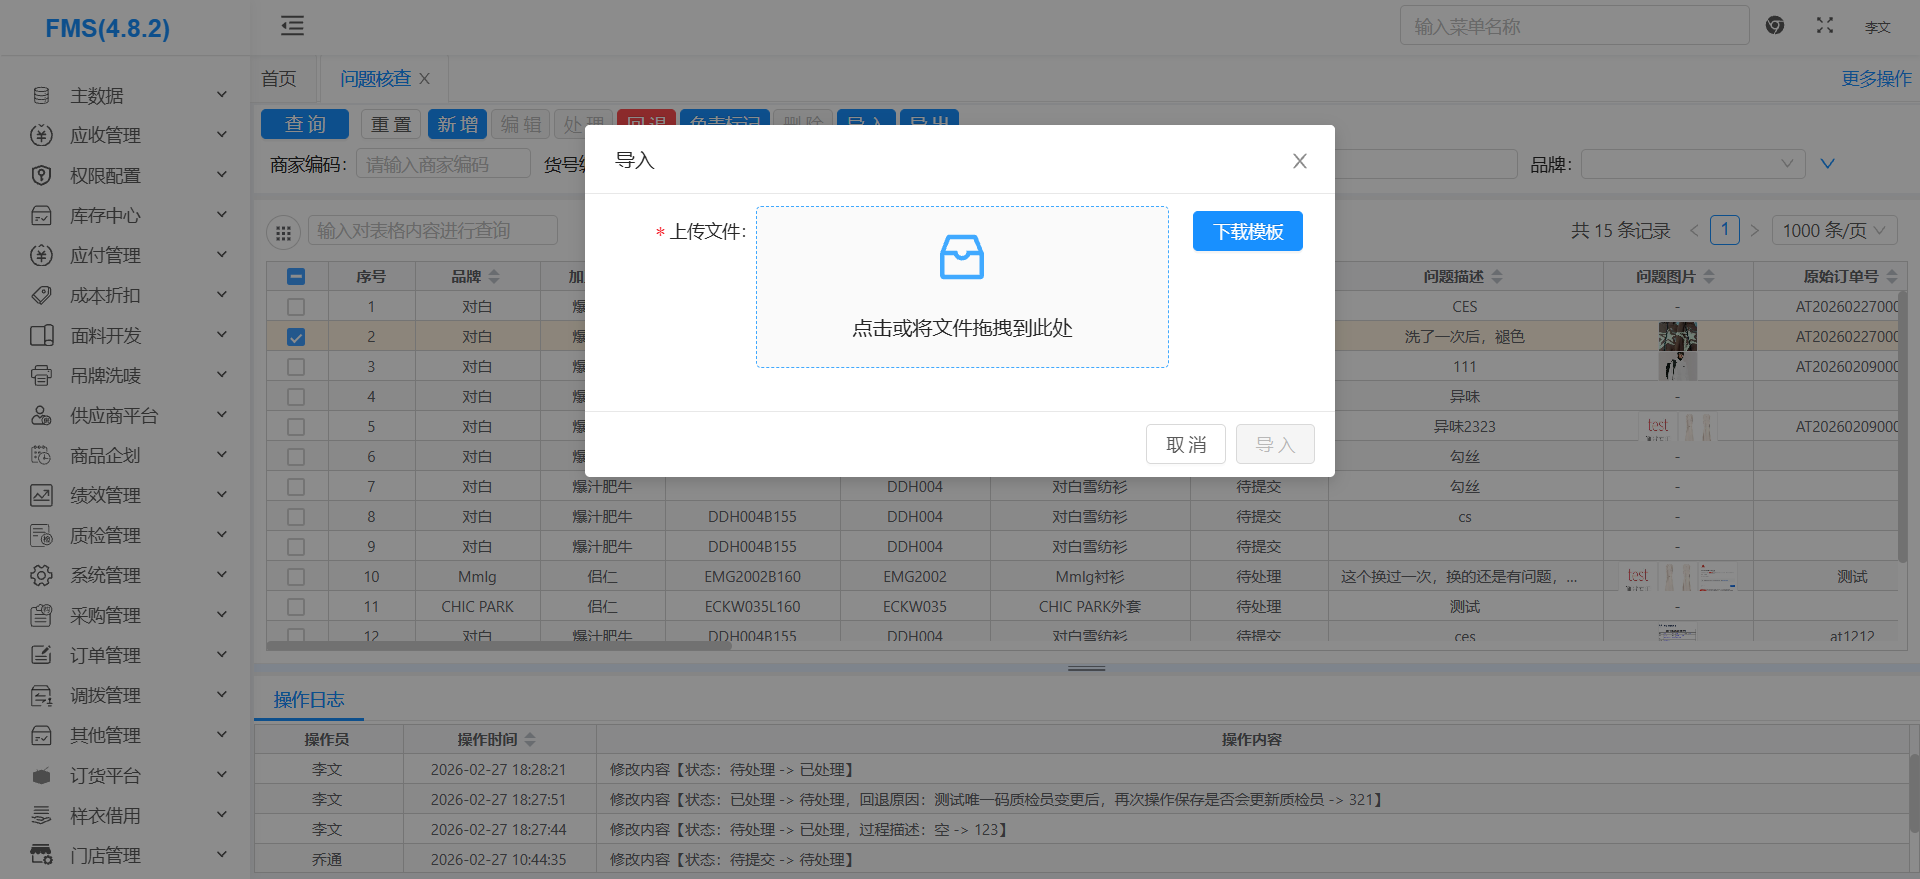Sort the 问题描述 column

point(1497,277)
